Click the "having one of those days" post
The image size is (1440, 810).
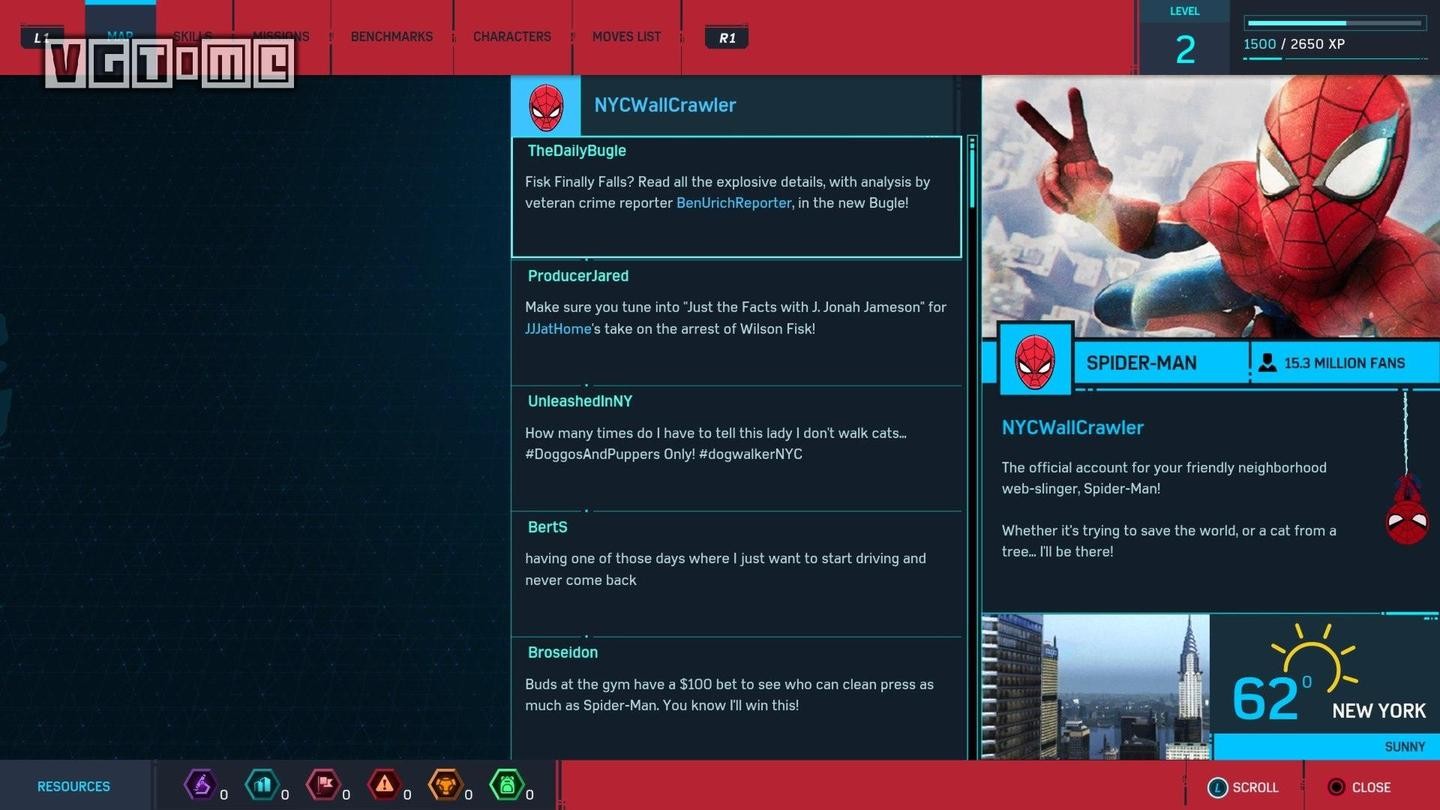726,569
